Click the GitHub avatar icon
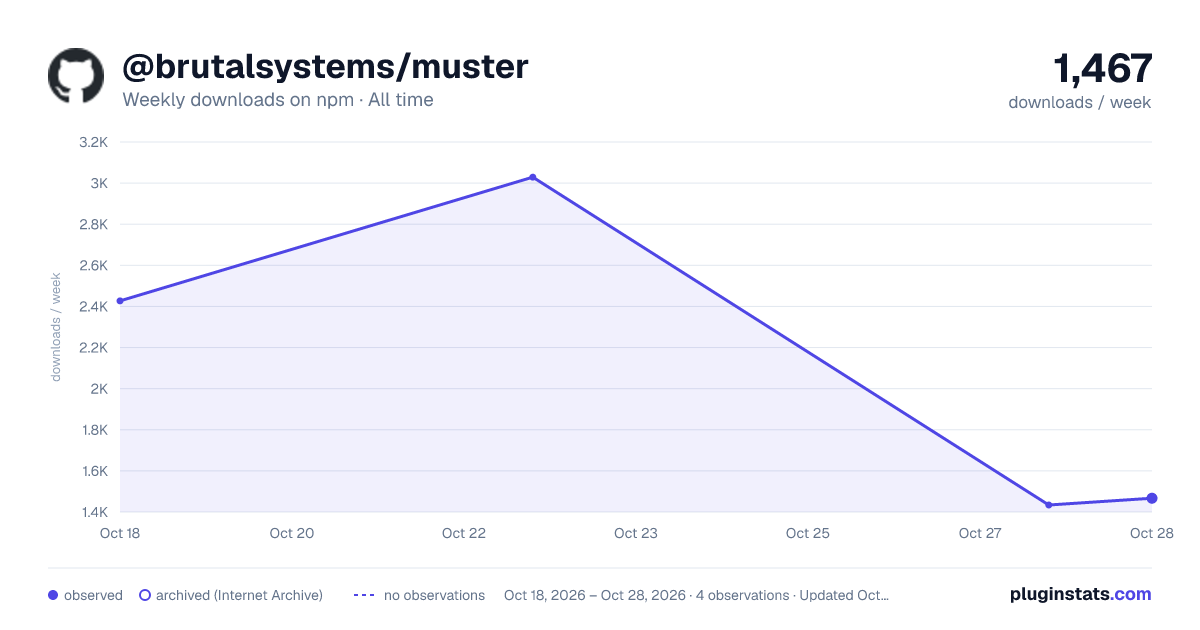This screenshot has height=630, width=1200. pos(76,76)
